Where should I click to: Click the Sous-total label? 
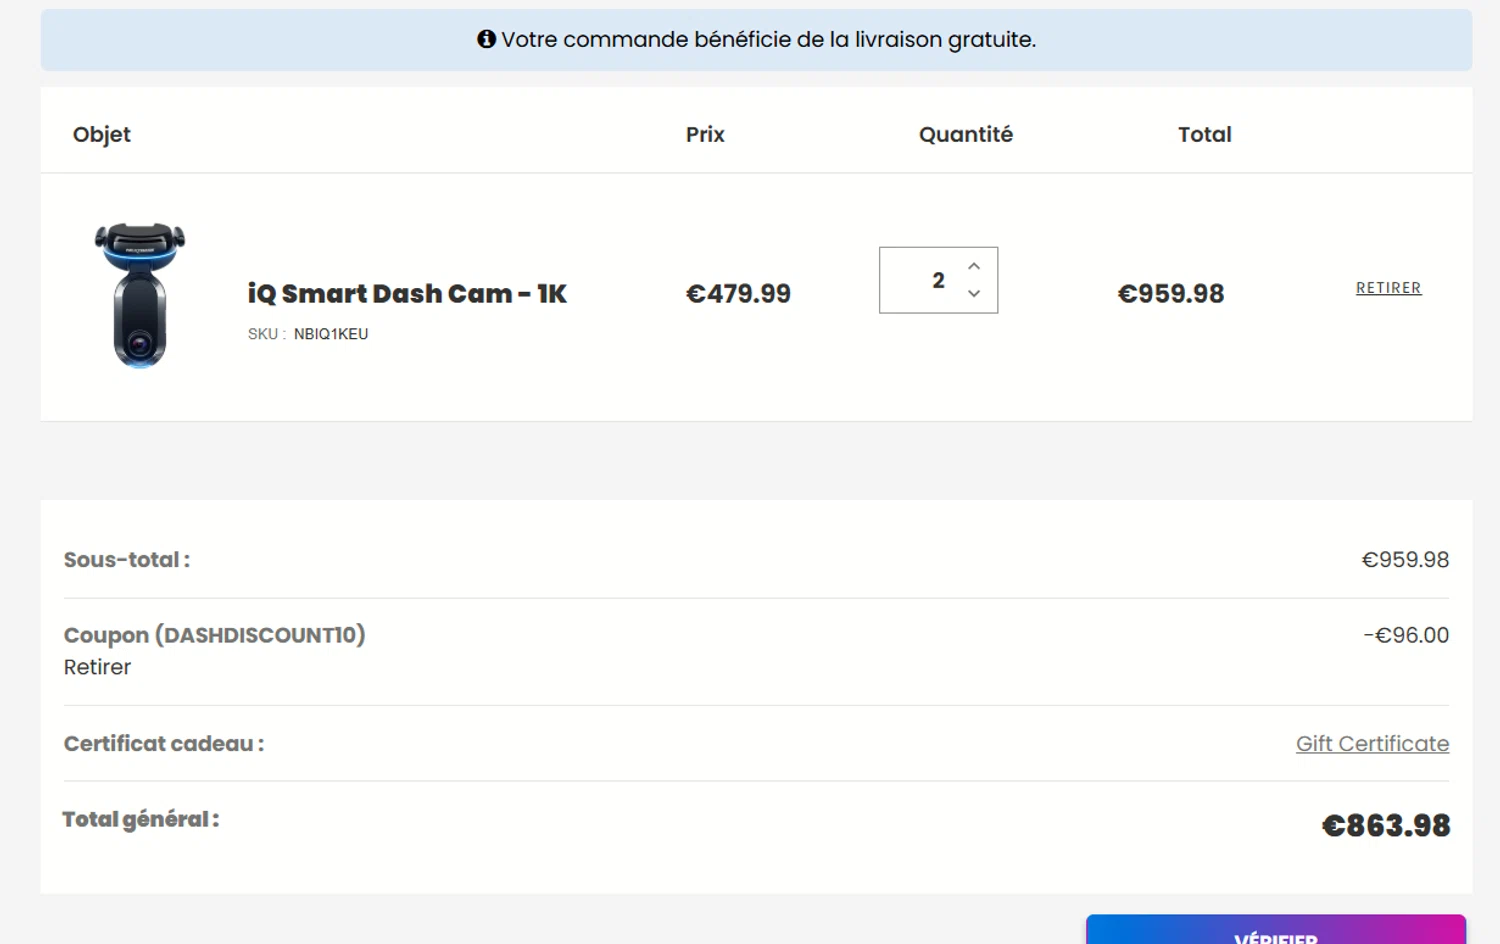click(127, 560)
